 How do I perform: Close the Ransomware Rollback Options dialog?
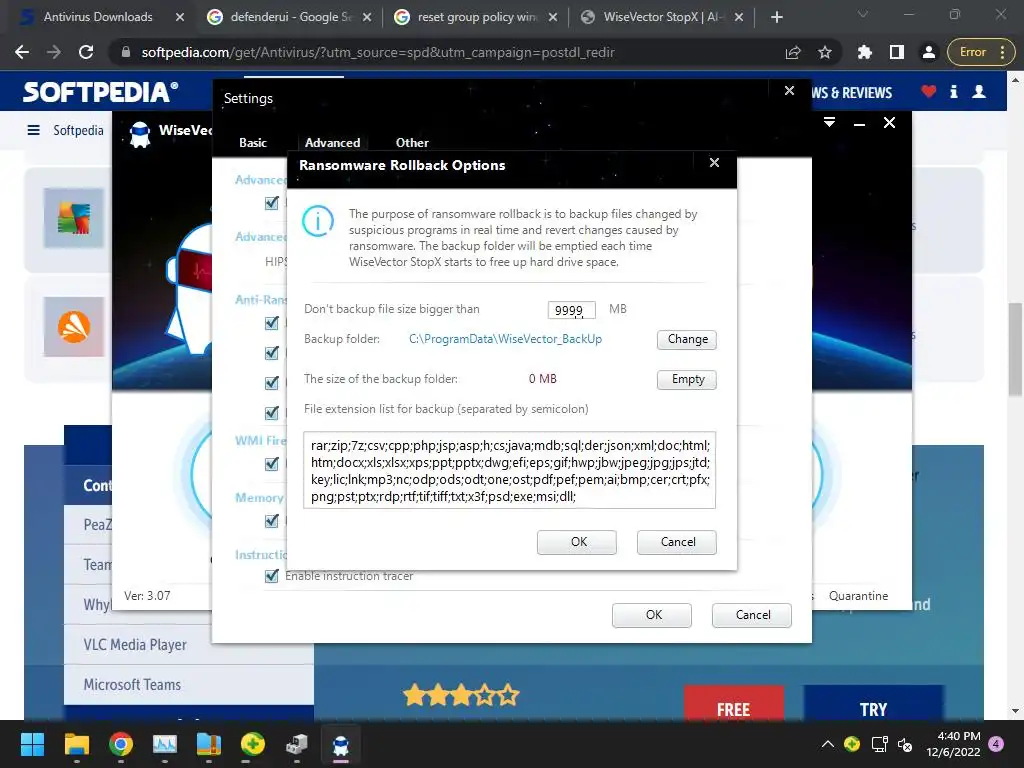[714, 163]
